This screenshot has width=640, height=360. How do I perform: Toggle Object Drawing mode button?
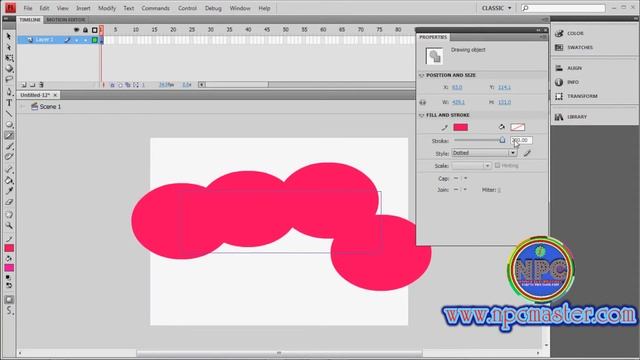coord(9,300)
